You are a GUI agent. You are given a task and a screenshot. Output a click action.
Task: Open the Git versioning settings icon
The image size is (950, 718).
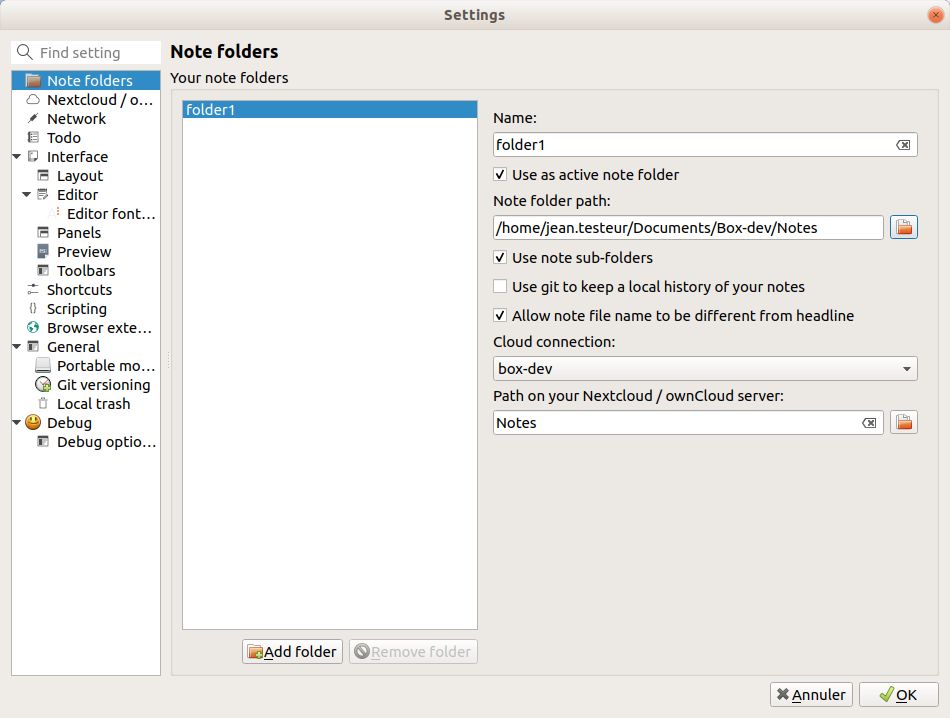pyautogui.click(x=42, y=384)
